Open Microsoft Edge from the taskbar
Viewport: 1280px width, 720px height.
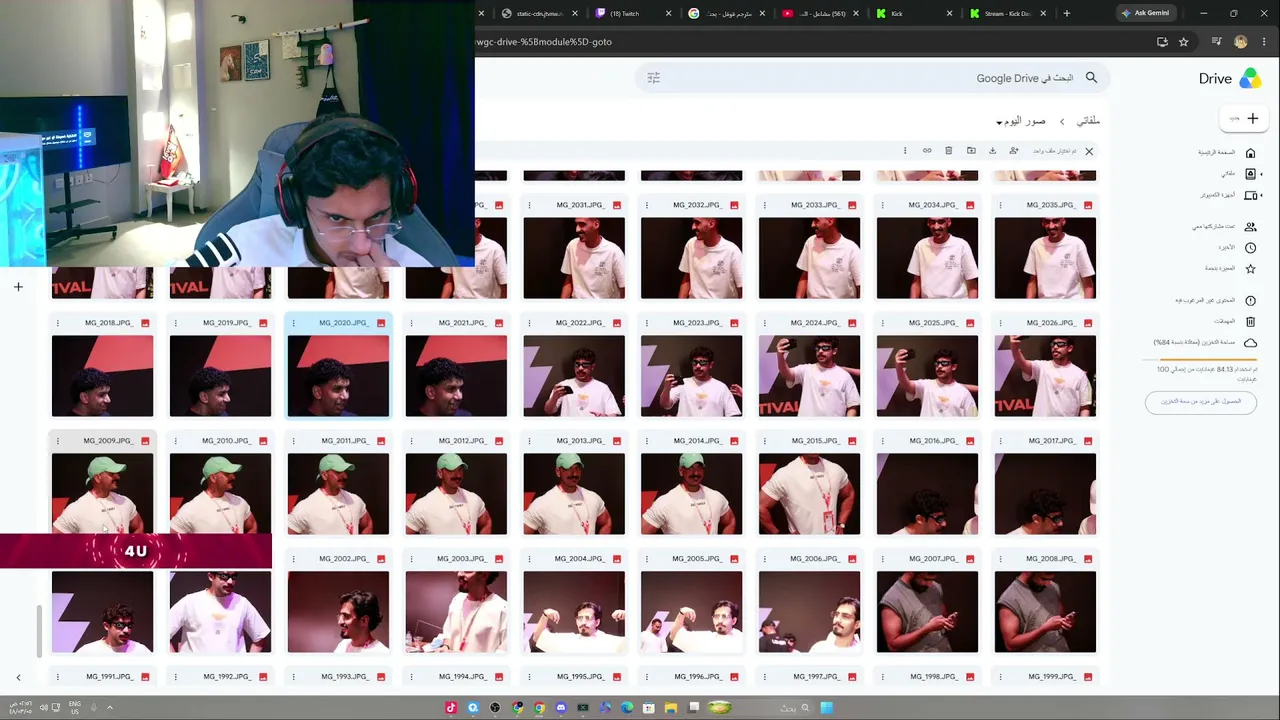[627, 708]
